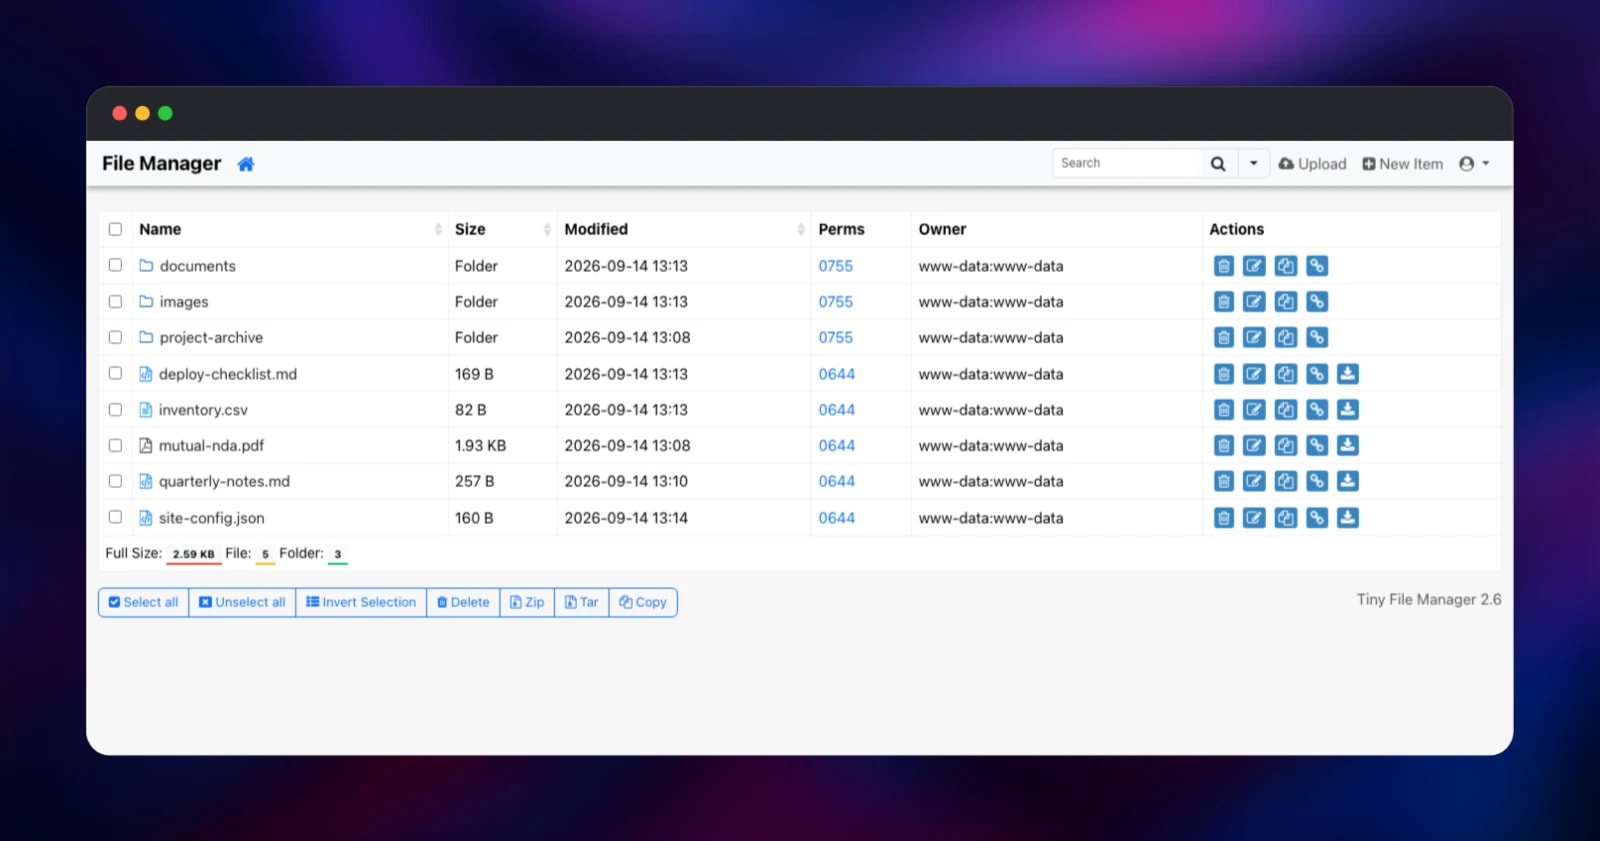Rename site-config.json via edit icon
The image size is (1600, 841).
(1254, 518)
